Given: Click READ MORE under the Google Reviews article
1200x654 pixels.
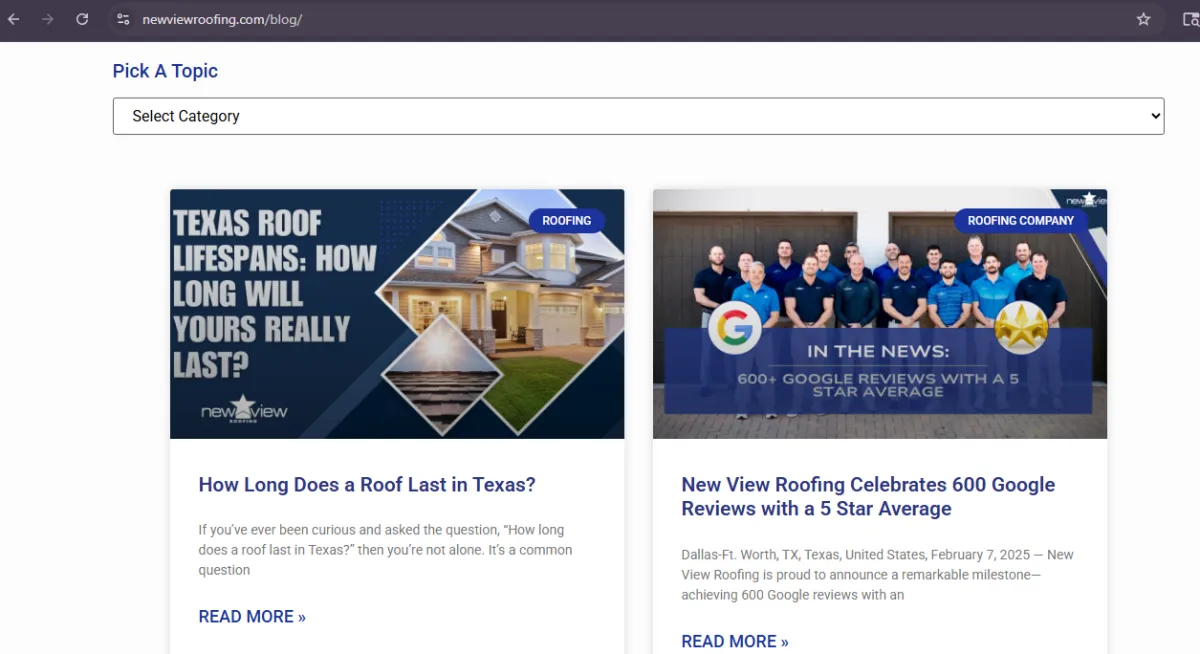Looking at the screenshot, I should (735, 642).
